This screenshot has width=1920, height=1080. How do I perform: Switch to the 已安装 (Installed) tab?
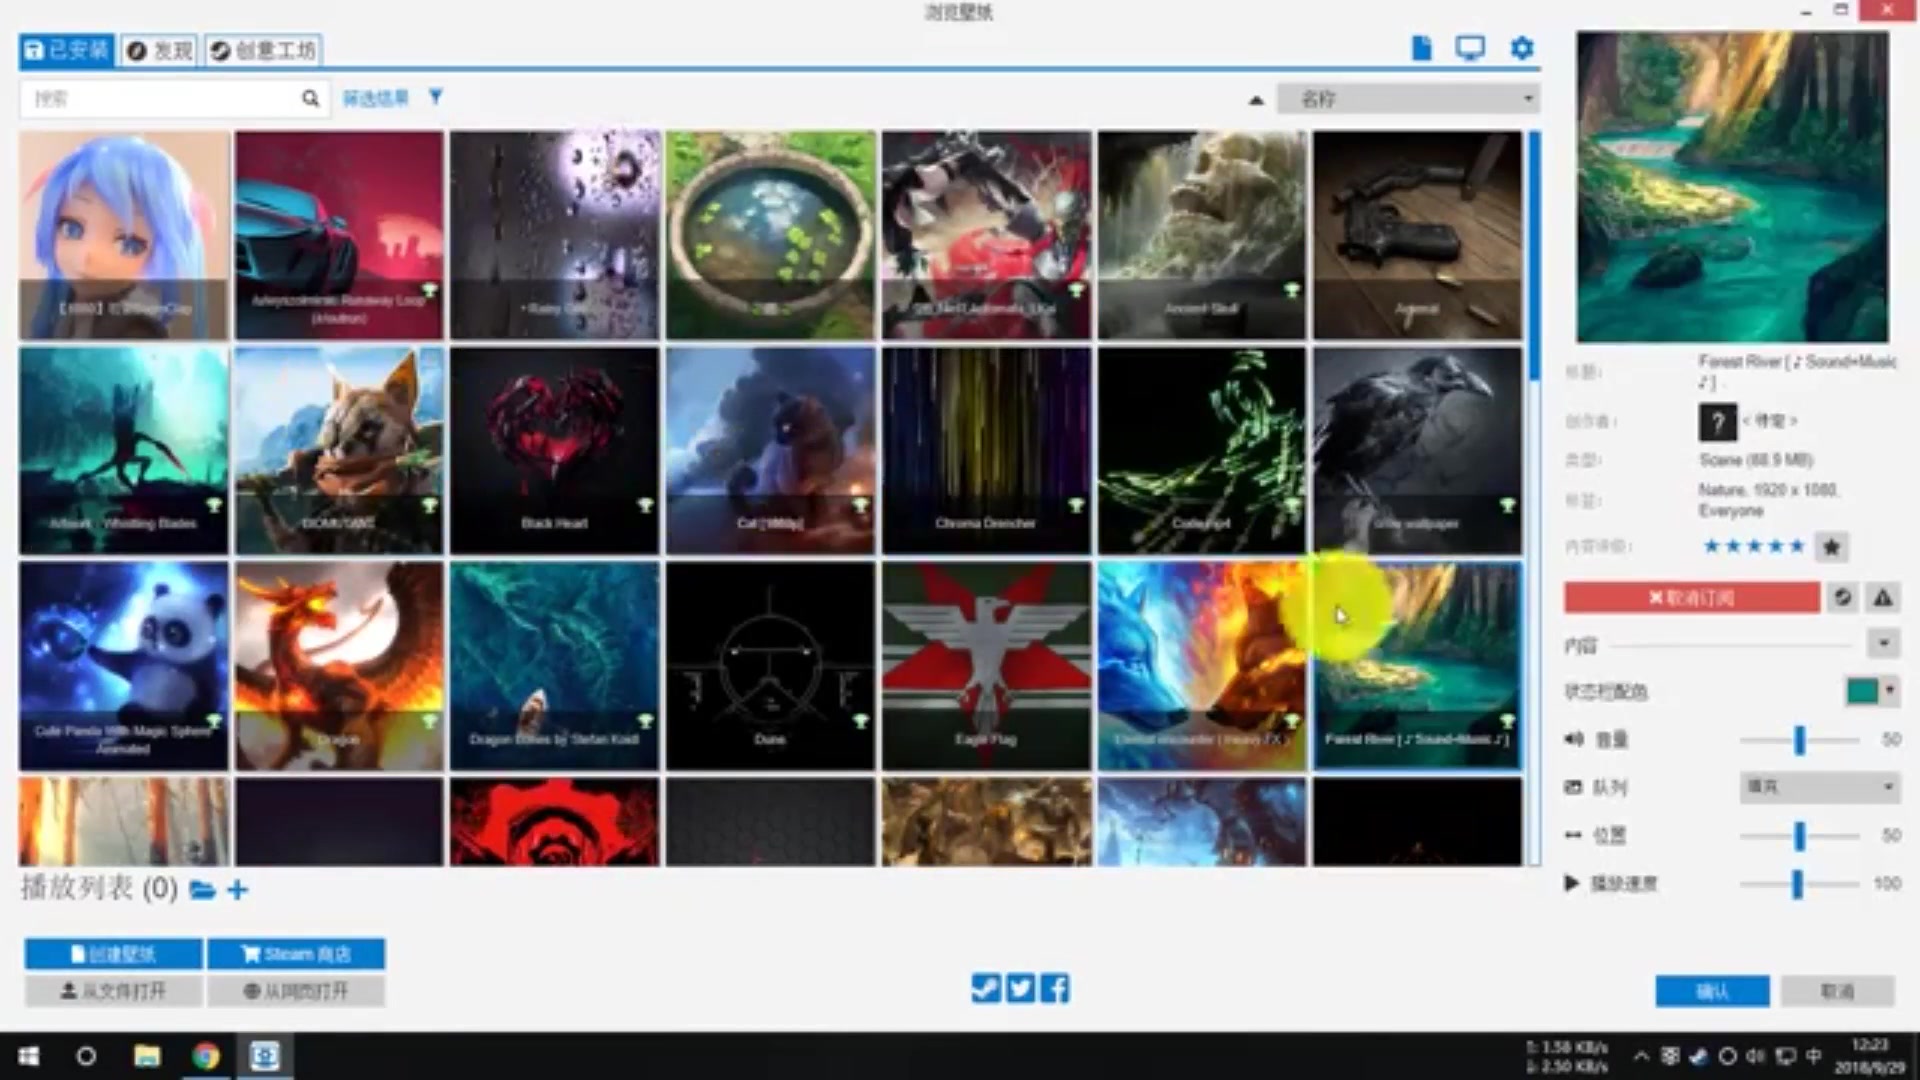click(x=66, y=50)
